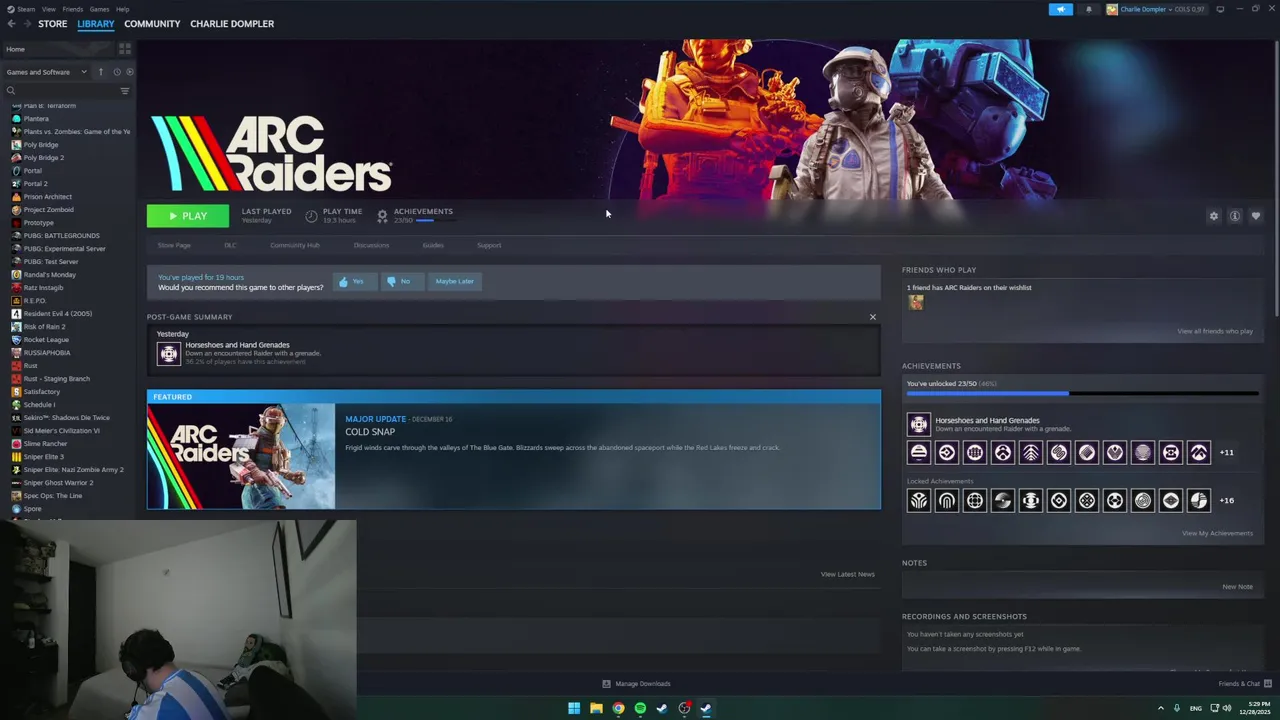Screen dimensions: 1280x720
Task: Click View Latest News link
Action: tap(848, 574)
